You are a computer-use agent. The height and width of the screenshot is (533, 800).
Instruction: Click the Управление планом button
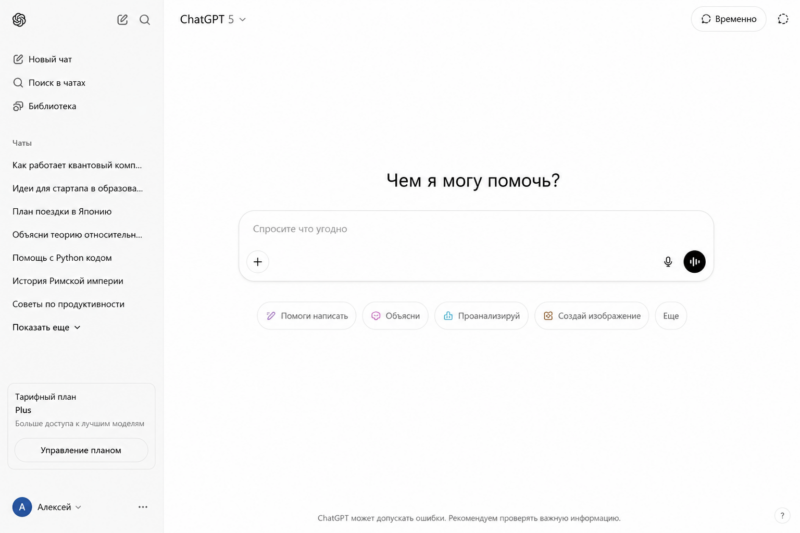81,450
